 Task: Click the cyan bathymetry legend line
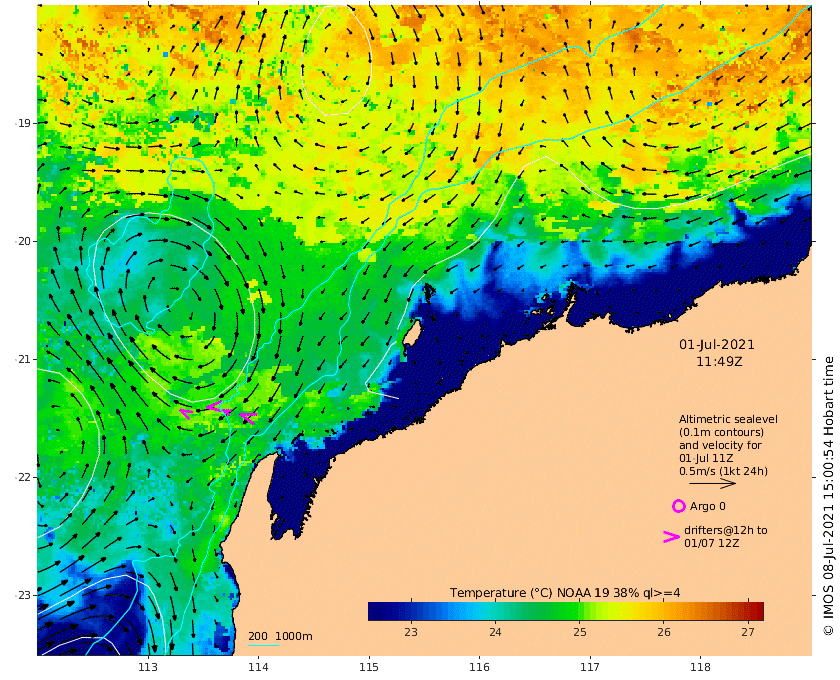(x=264, y=645)
